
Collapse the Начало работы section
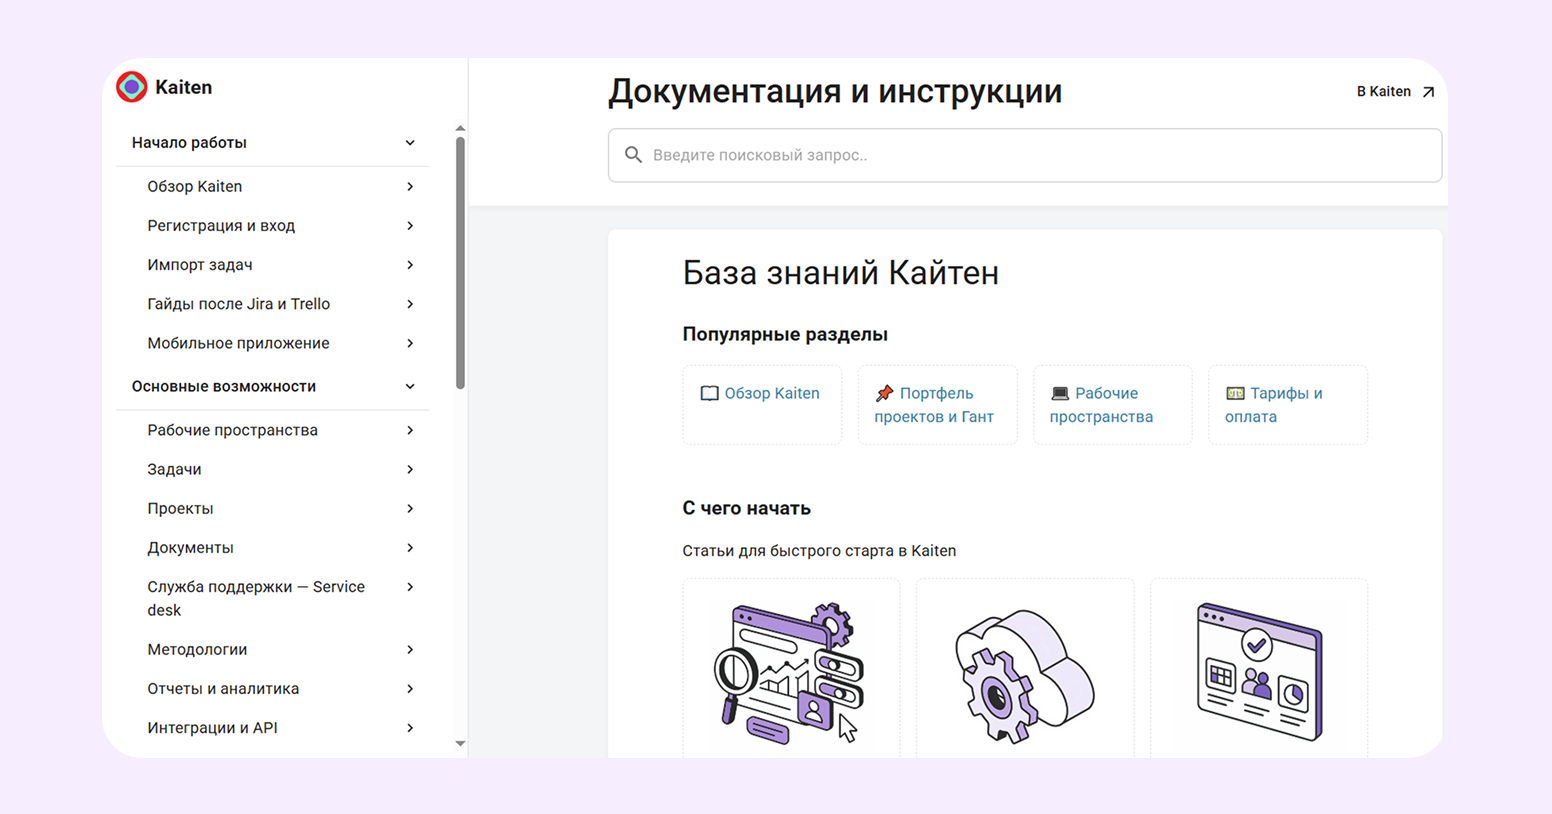[409, 143]
